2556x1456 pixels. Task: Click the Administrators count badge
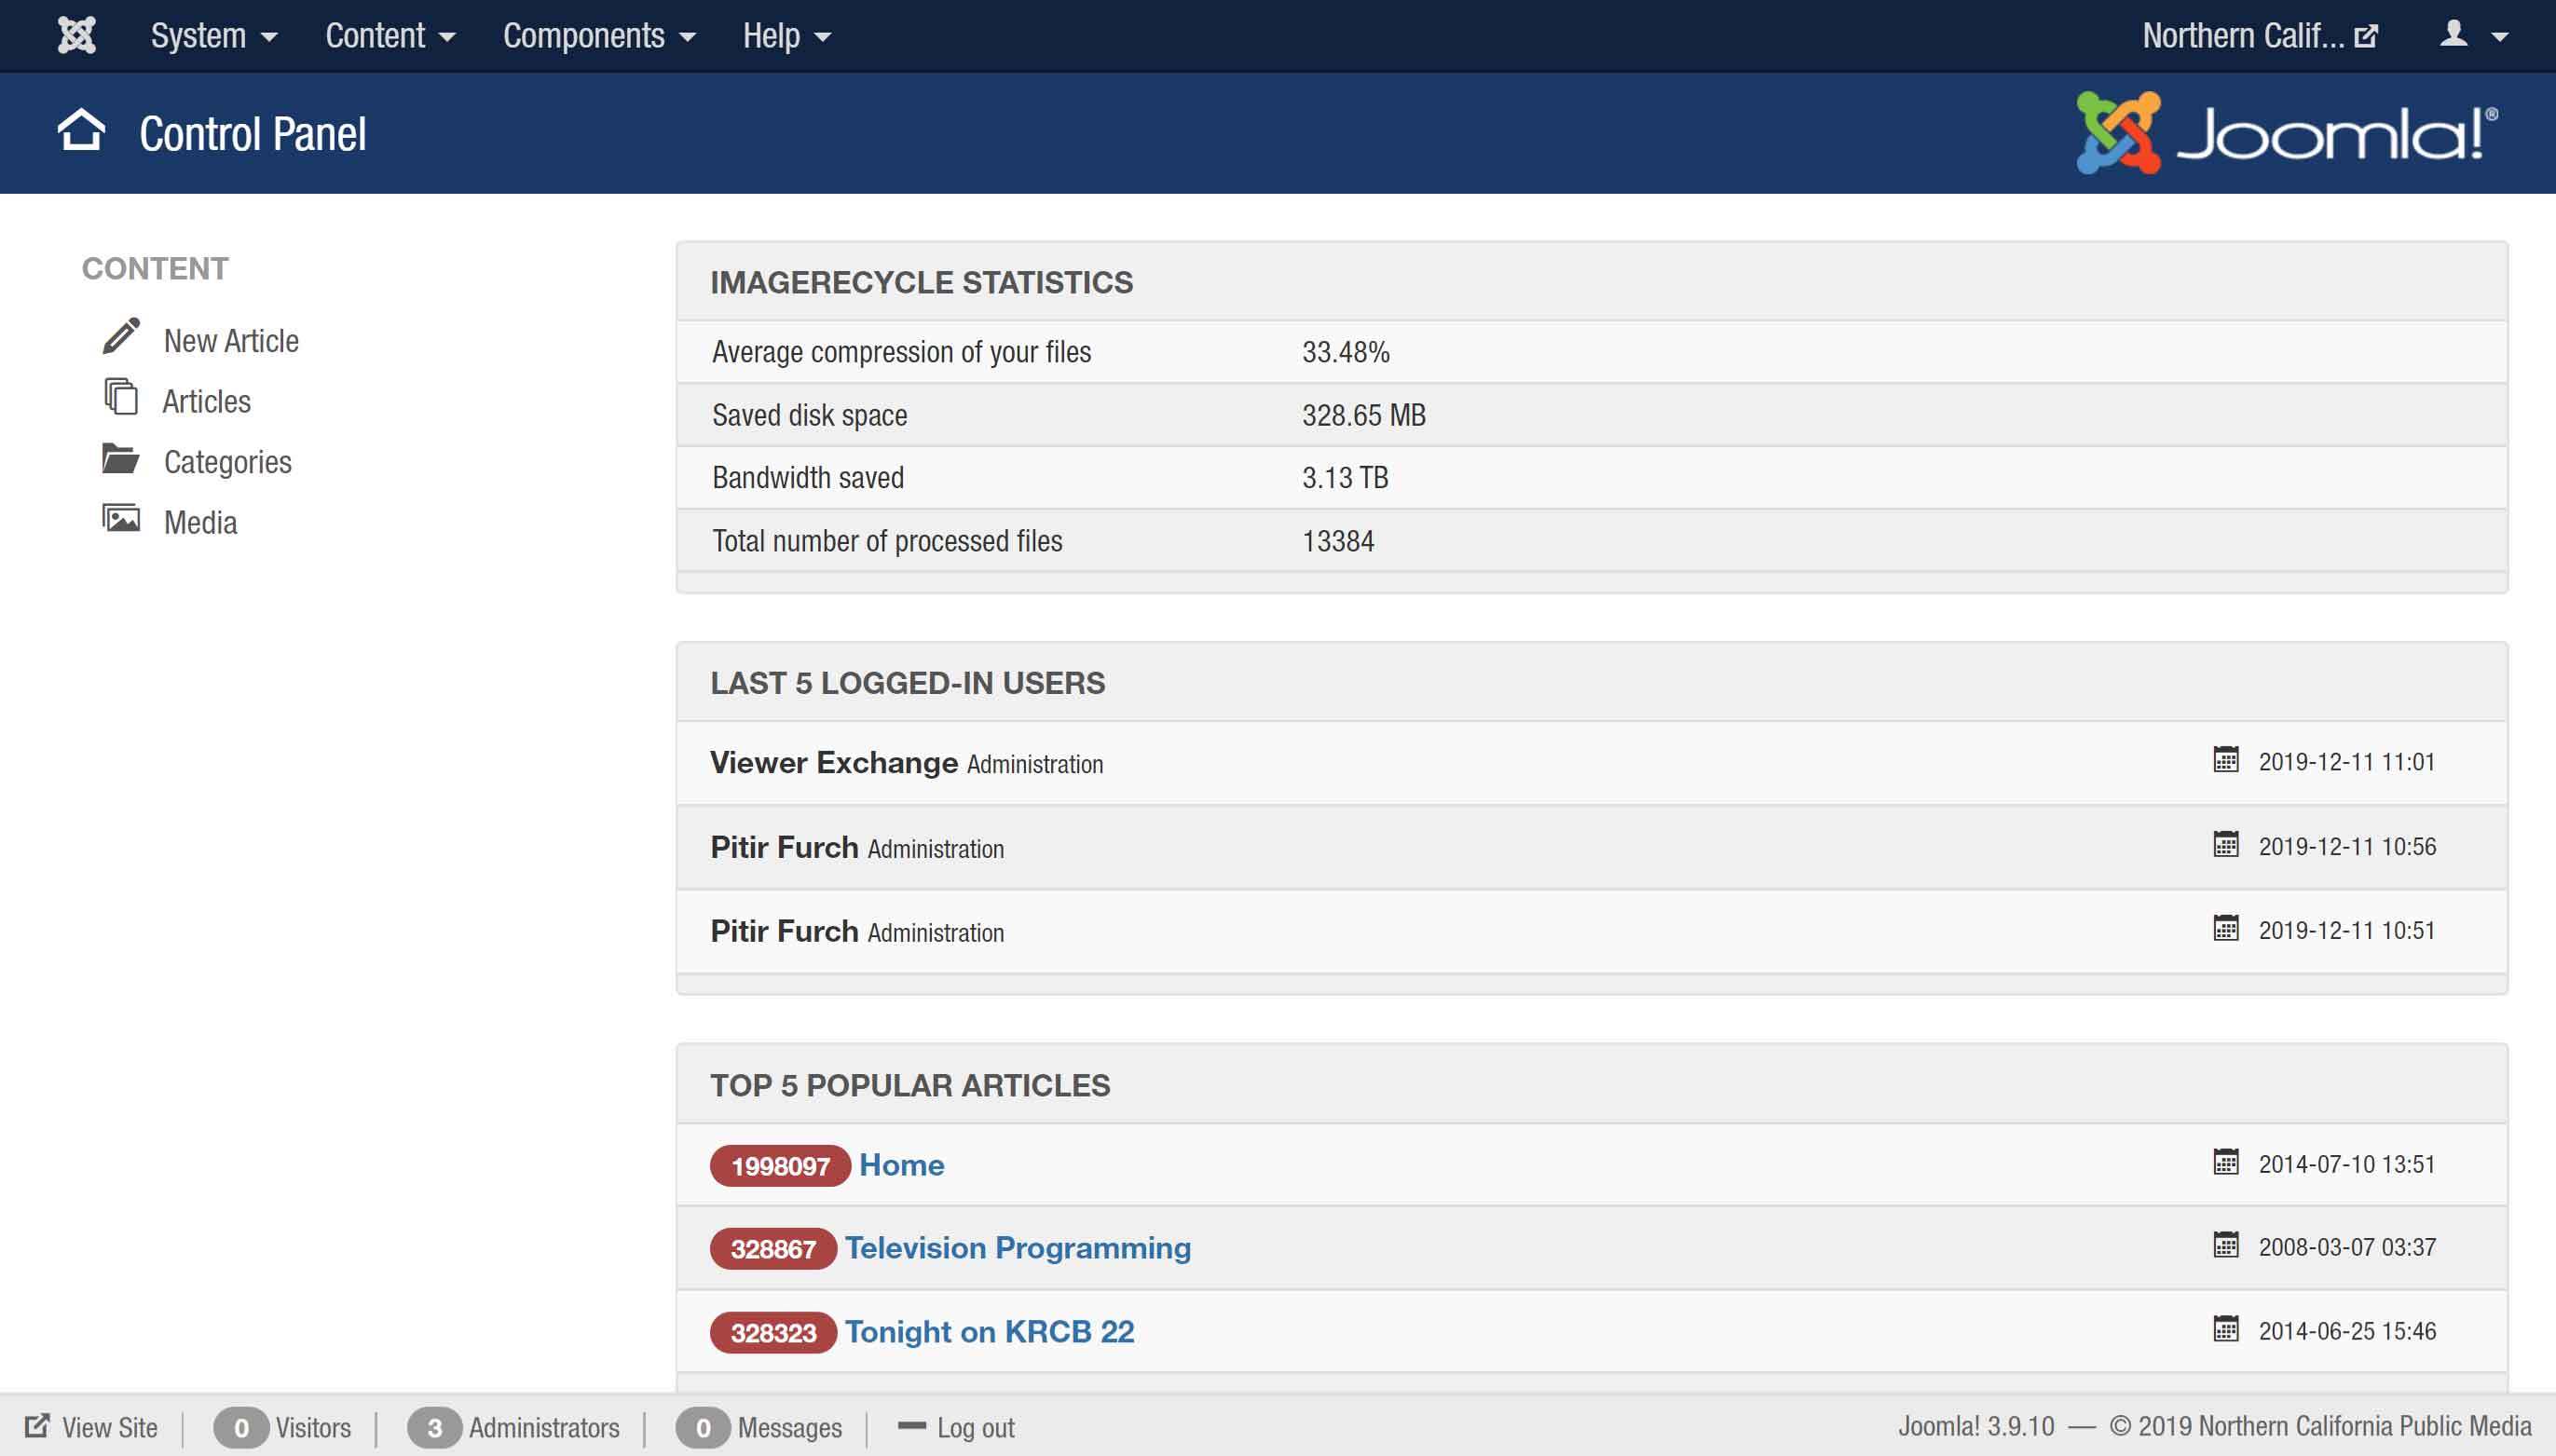(x=434, y=1428)
